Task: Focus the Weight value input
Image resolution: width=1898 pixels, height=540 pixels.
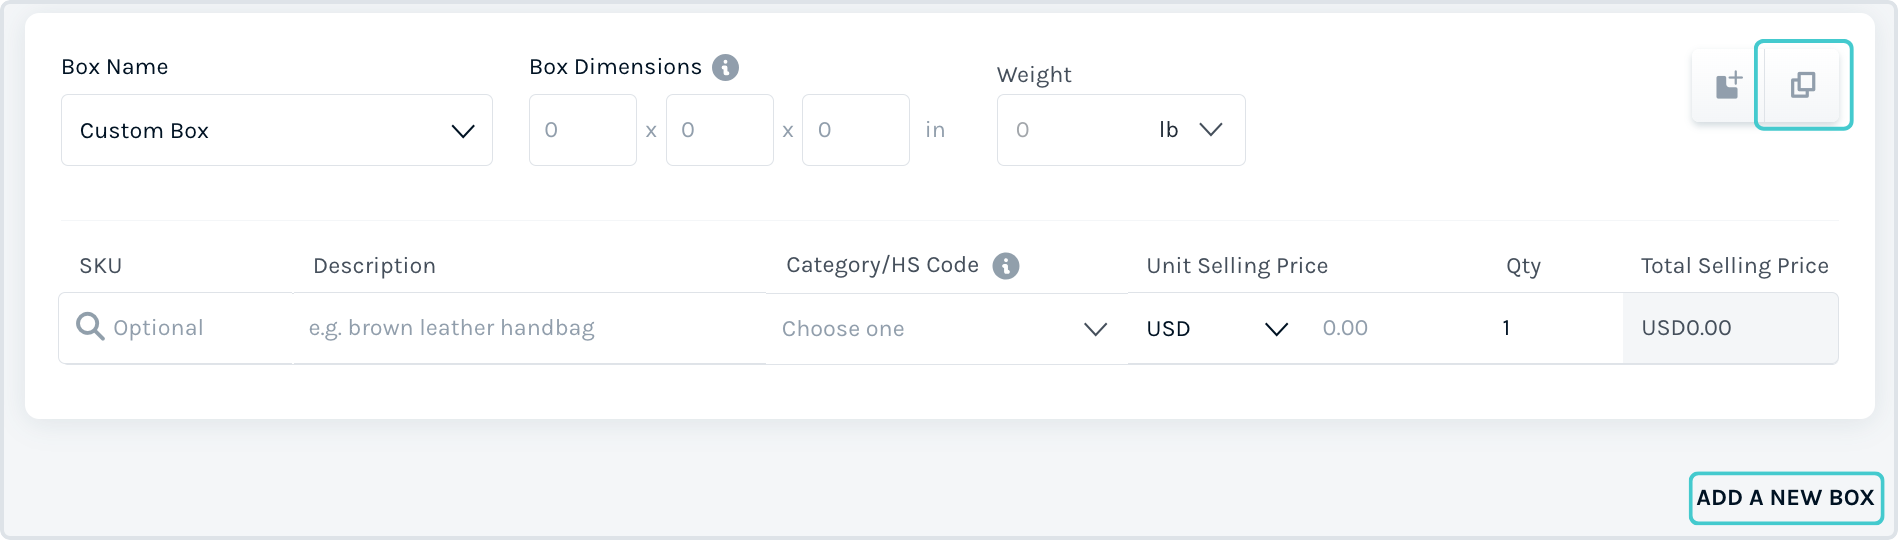Action: (1072, 130)
